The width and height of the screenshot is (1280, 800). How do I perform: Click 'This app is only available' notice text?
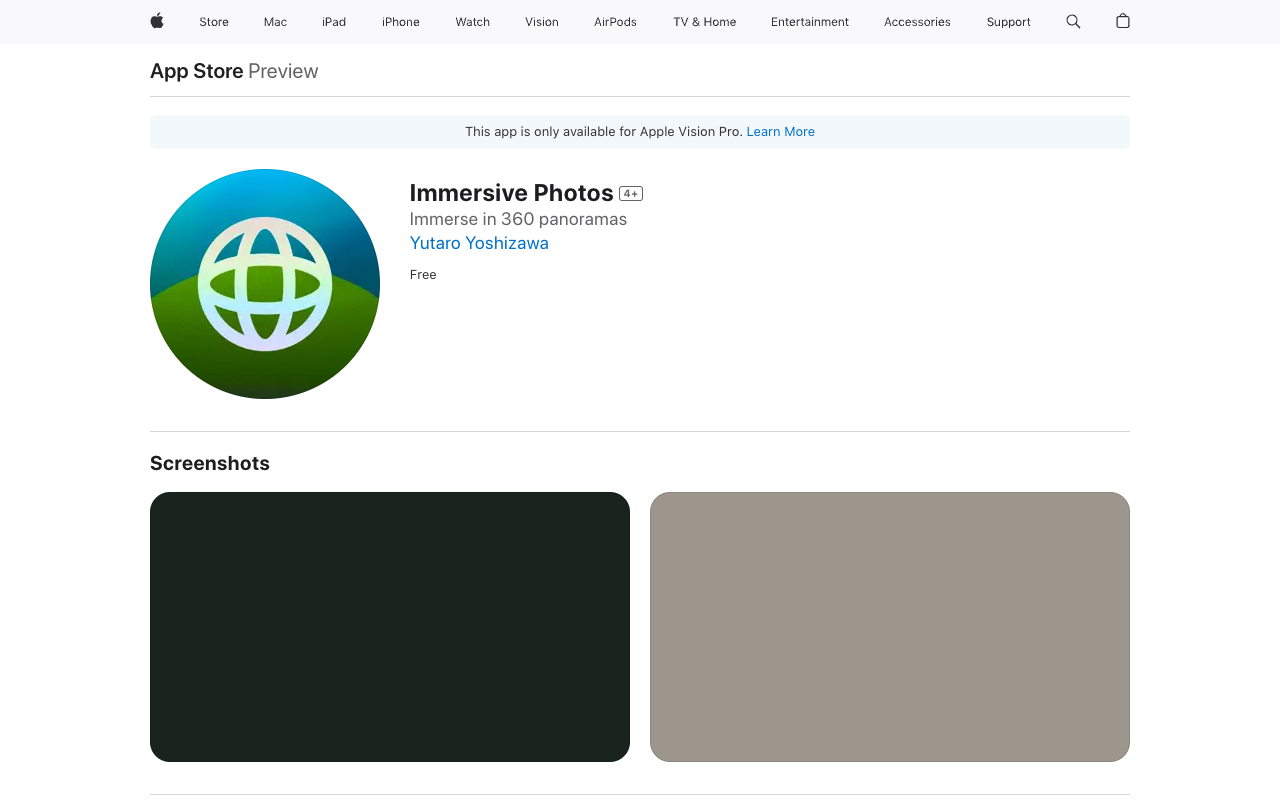pos(604,132)
